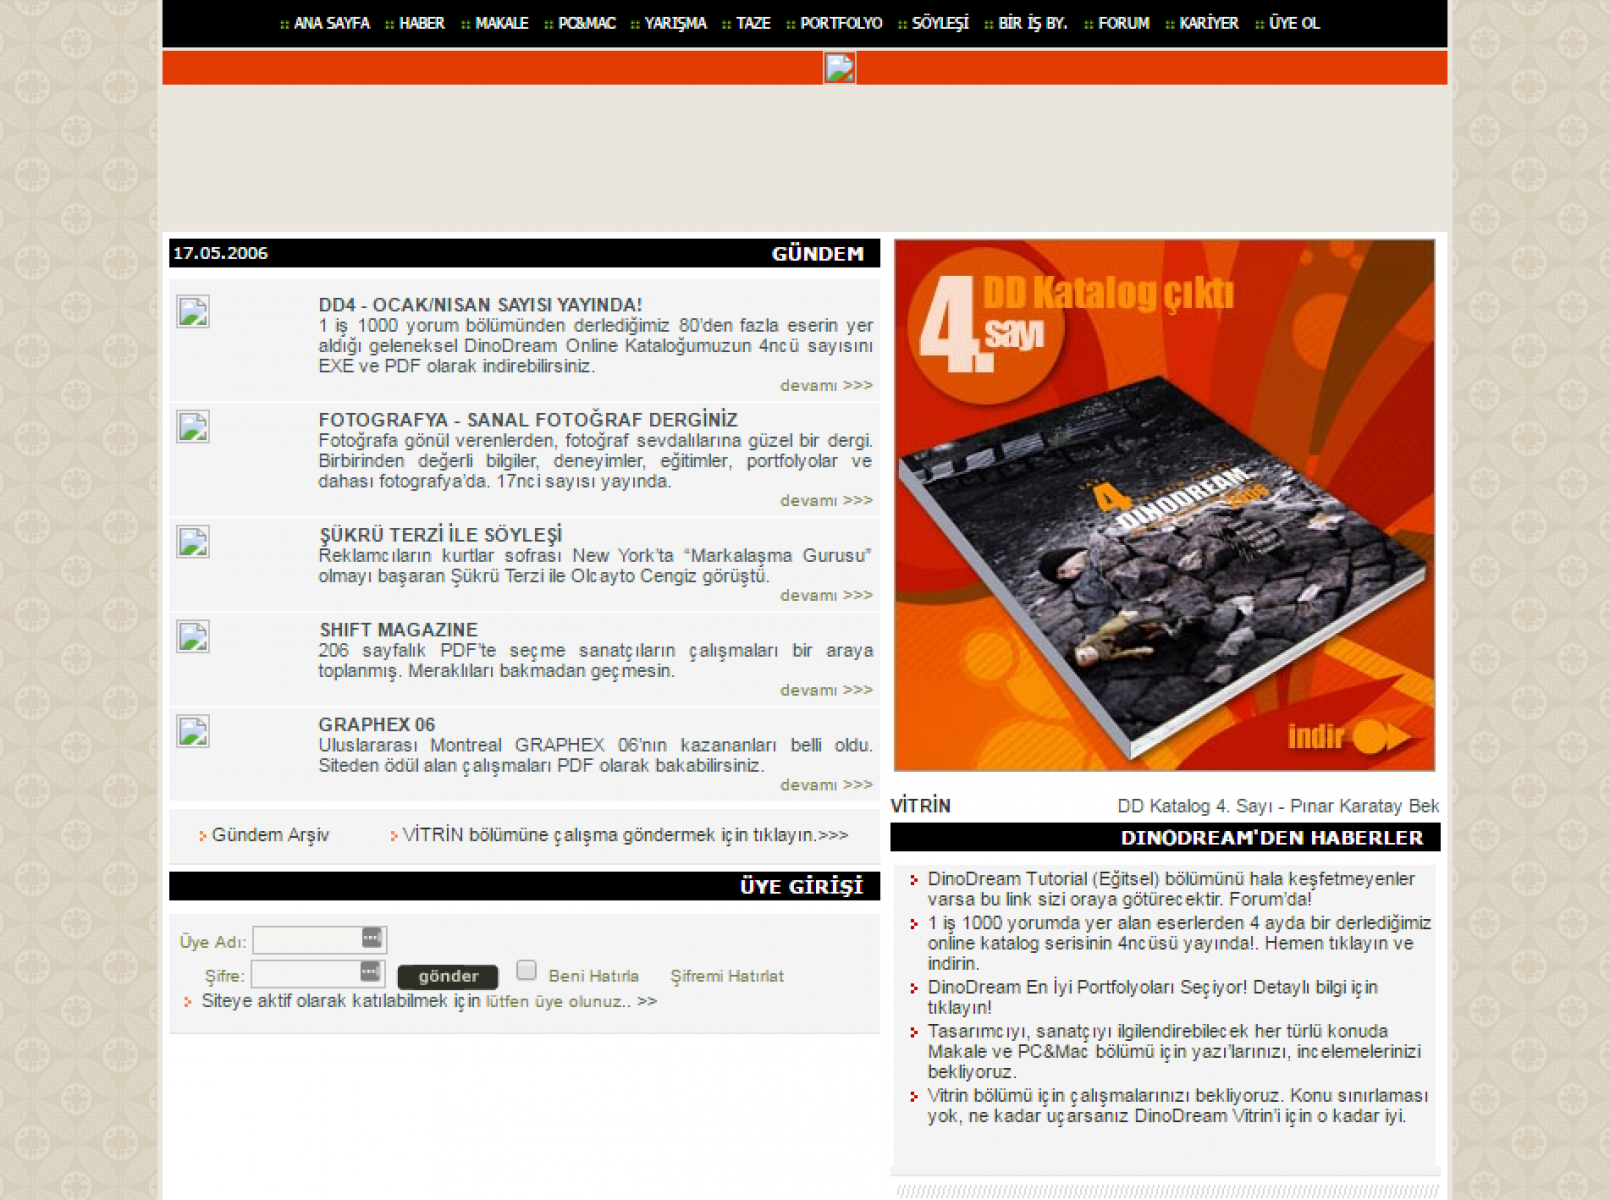The image size is (1610, 1200).
Task: Expand Graphex 06 article via devamı >>>
Action: 826,786
